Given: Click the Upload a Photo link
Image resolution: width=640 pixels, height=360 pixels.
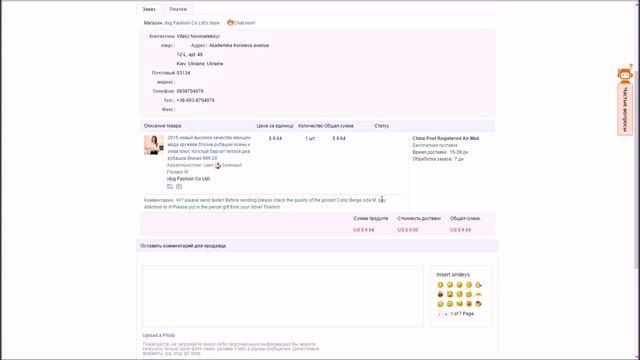Looking at the screenshot, I should 158,335.
